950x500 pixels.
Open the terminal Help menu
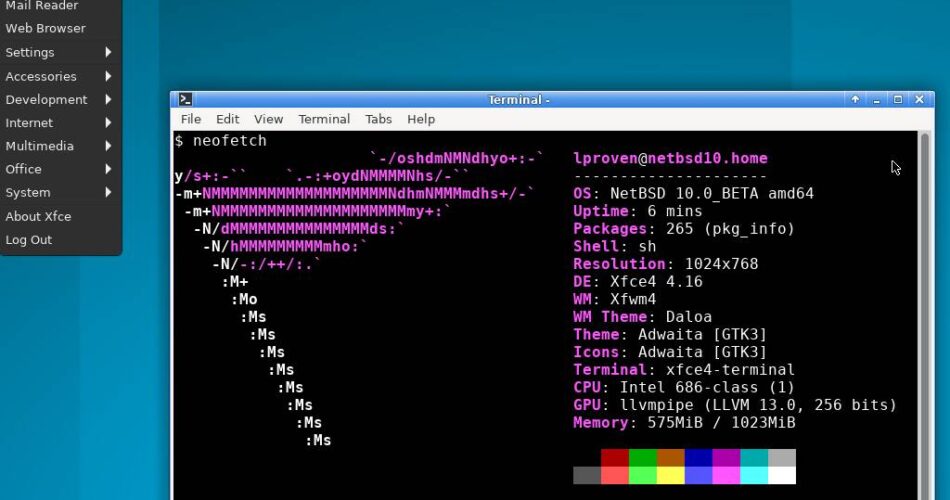point(421,119)
